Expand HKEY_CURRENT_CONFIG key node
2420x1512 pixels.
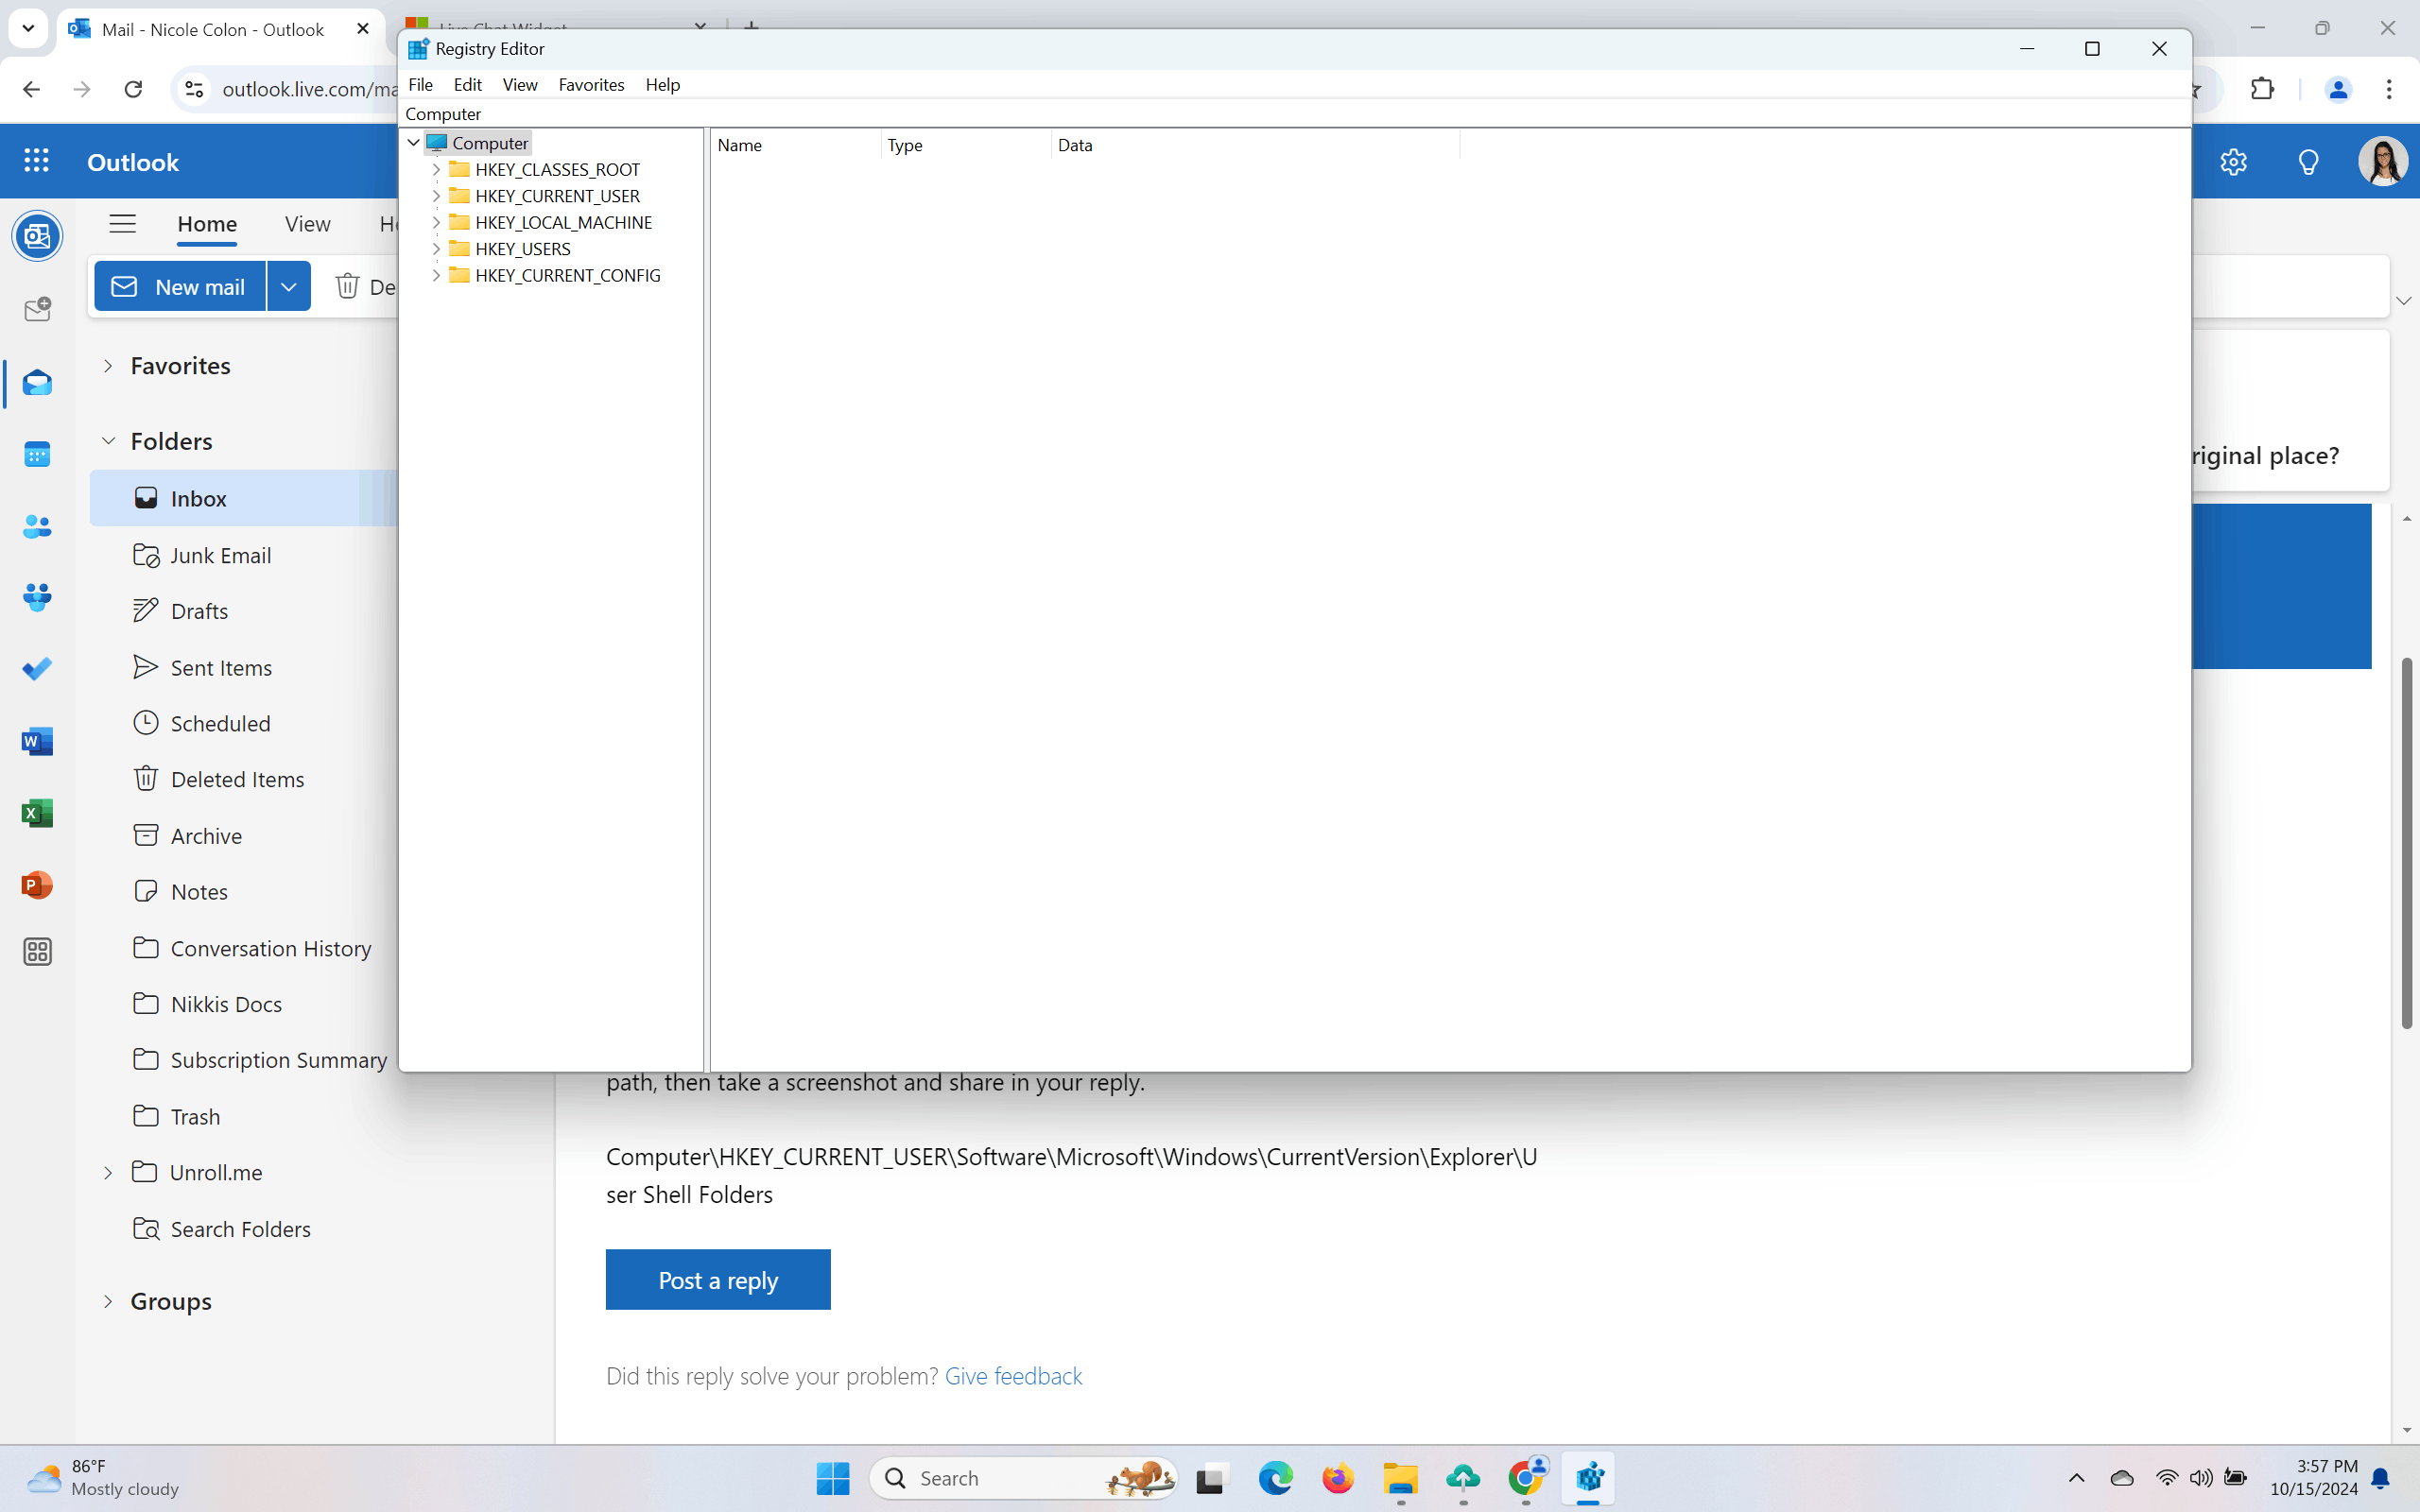coord(436,275)
